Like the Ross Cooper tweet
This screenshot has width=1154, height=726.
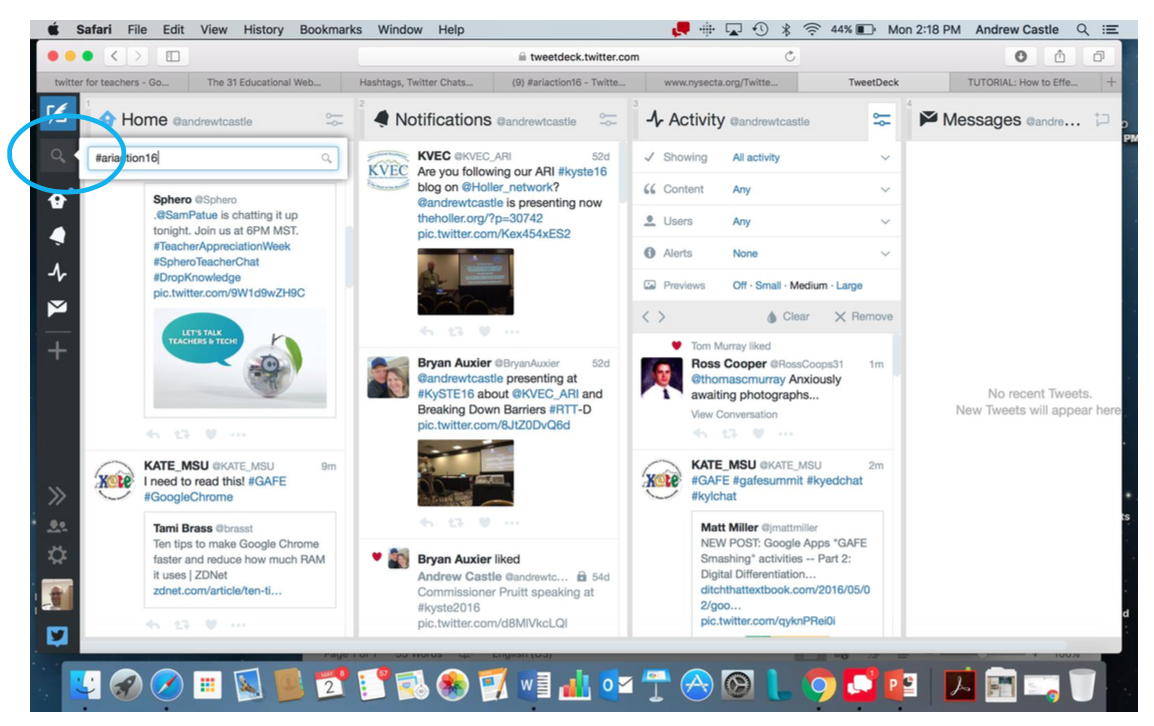(x=758, y=434)
